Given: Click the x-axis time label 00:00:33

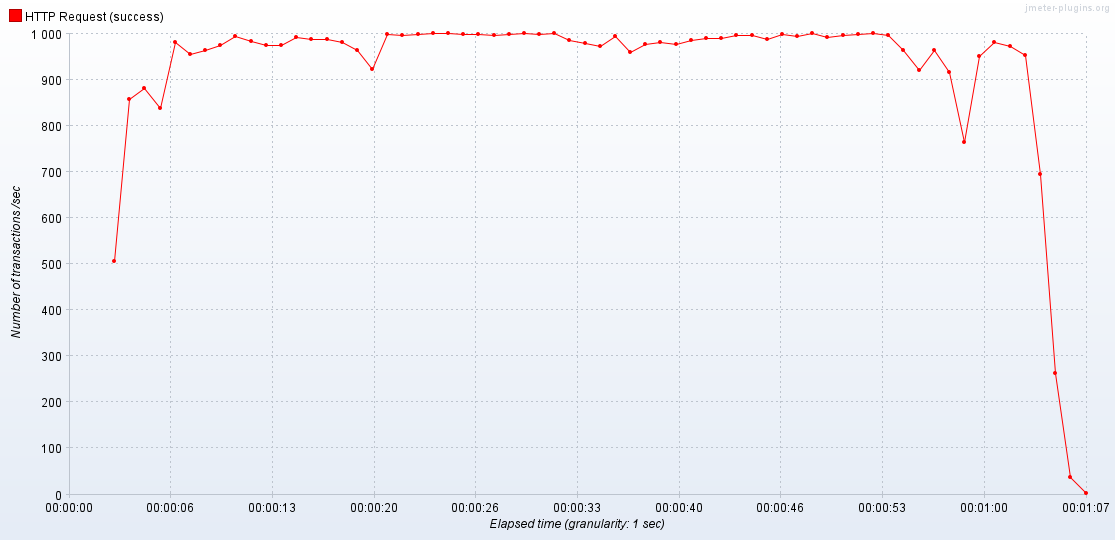Looking at the screenshot, I should click(x=577, y=508).
